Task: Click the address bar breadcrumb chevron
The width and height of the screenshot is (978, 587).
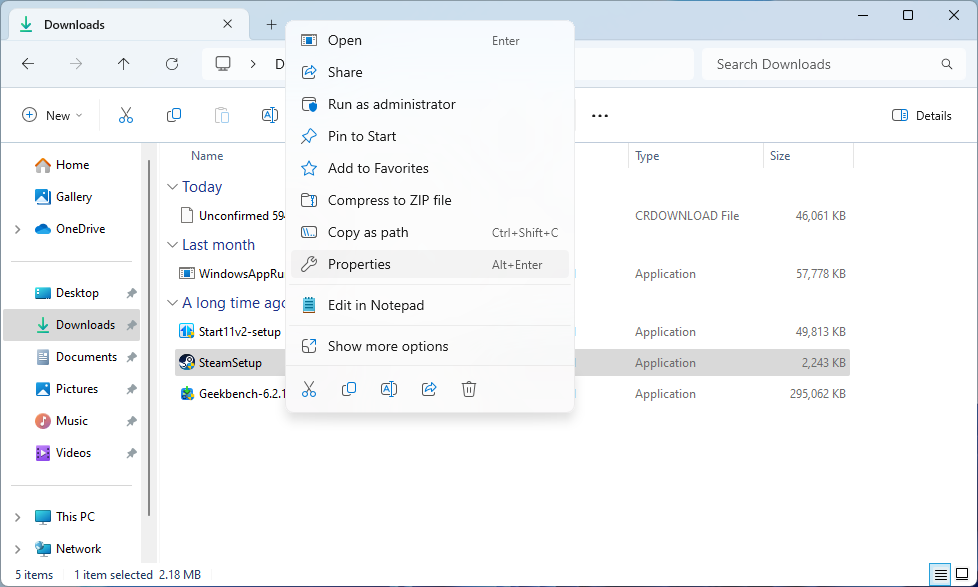Action: tap(253, 64)
